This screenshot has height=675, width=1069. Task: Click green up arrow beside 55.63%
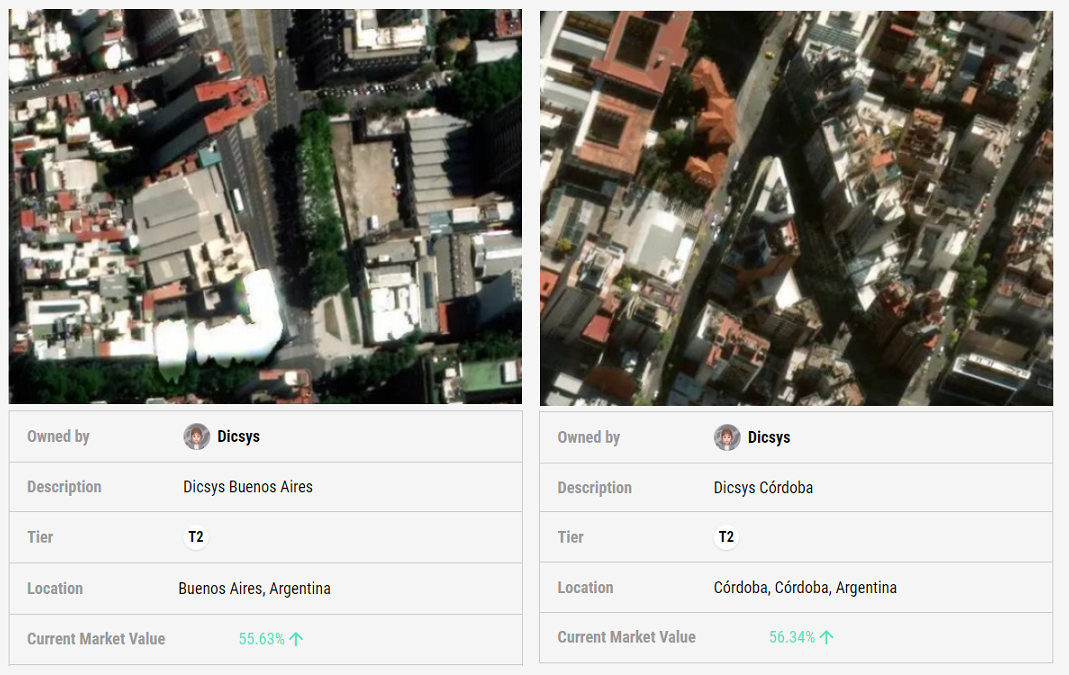tap(296, 639)
